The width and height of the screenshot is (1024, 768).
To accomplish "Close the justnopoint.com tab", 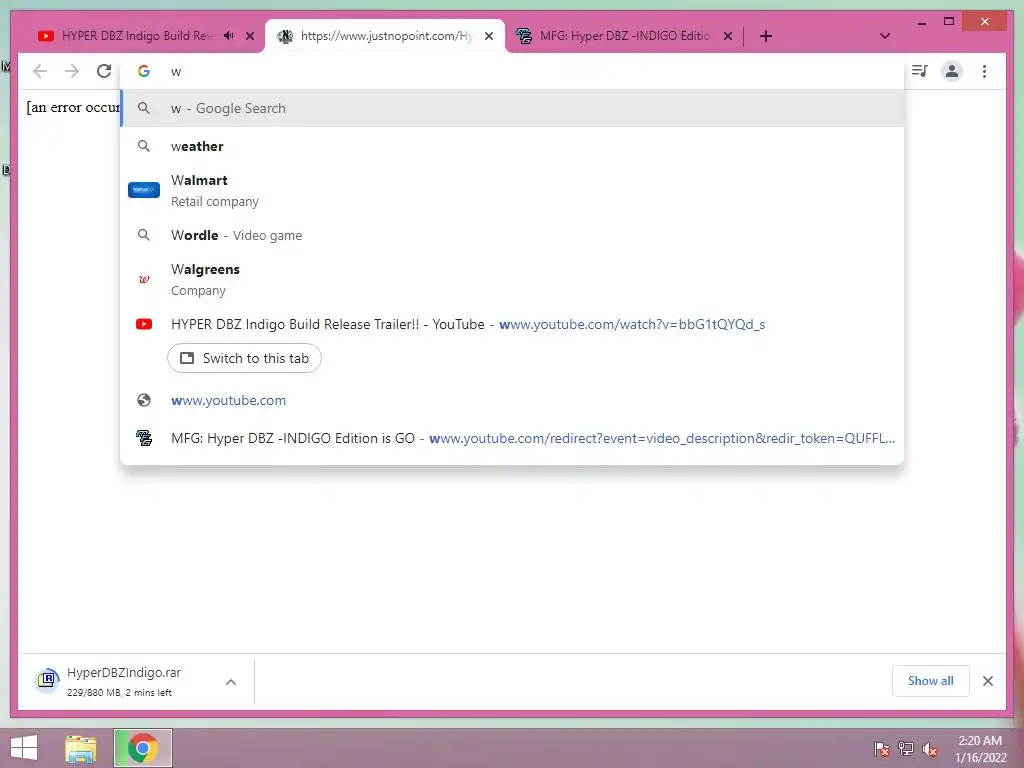I will [x=488, y=36].
